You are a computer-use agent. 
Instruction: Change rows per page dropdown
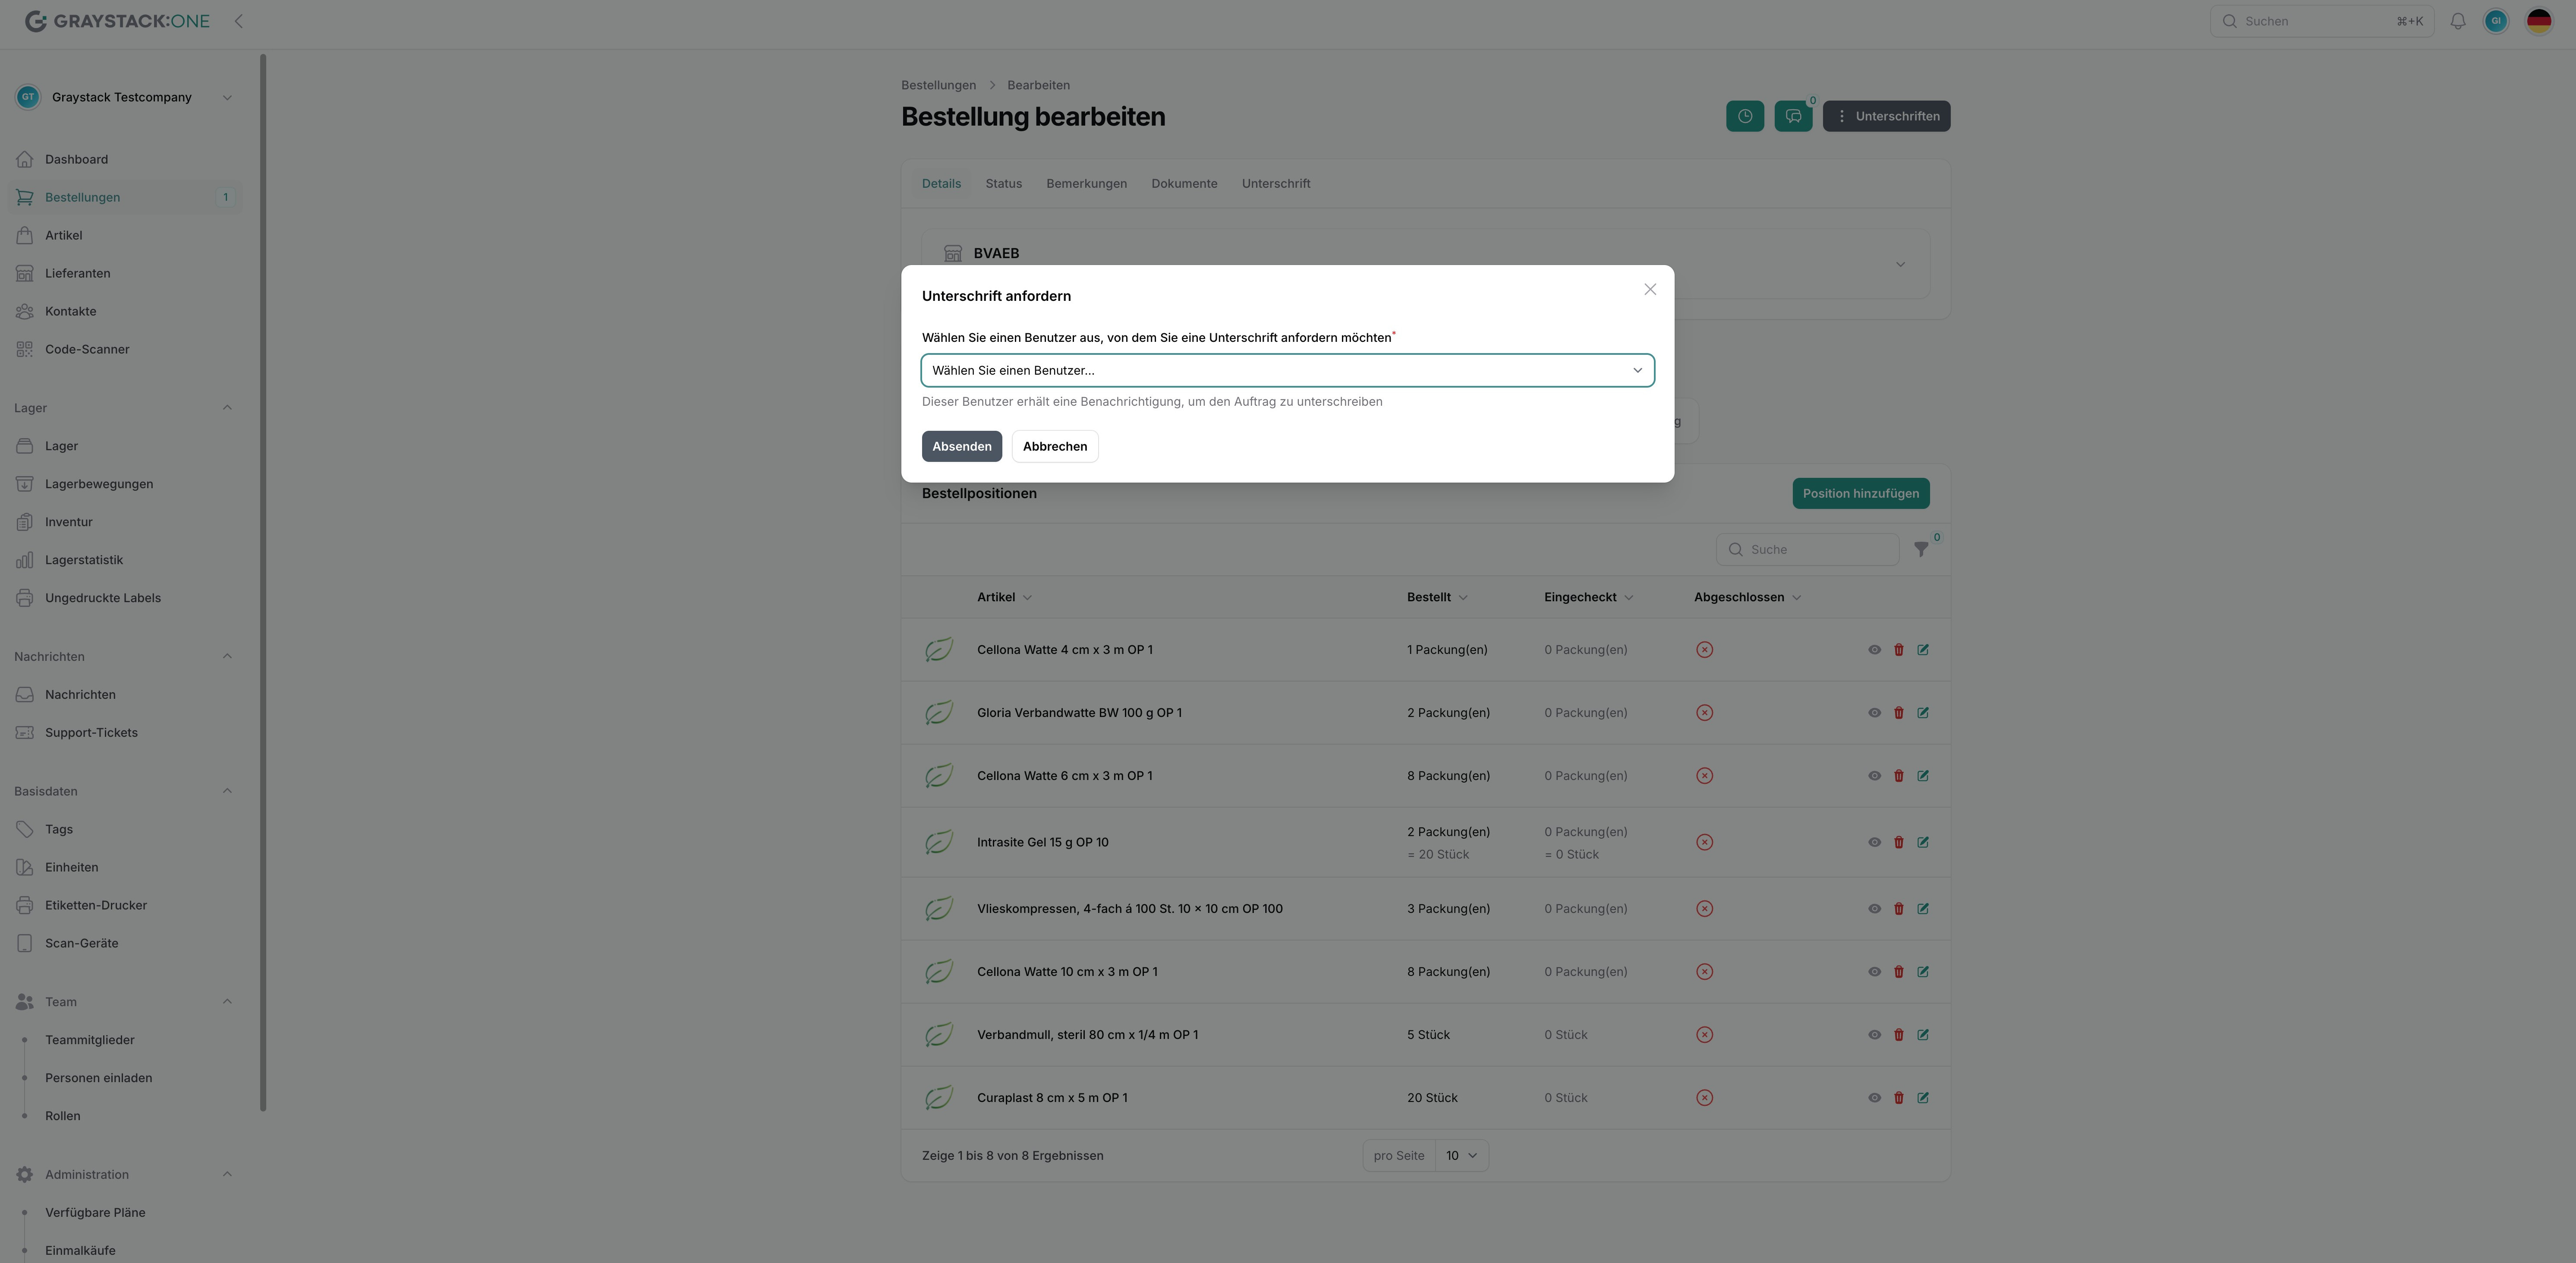1460,1156
